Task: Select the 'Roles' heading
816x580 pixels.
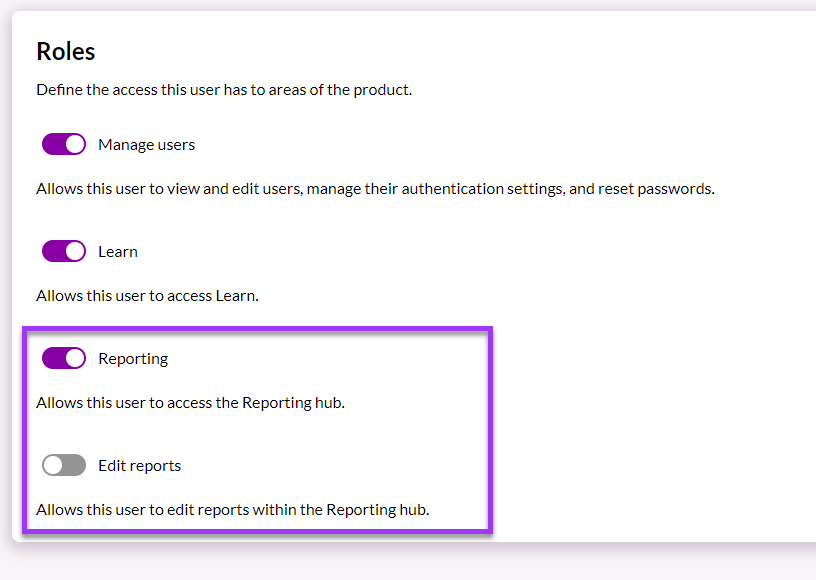Action: (x=66, y=51)
